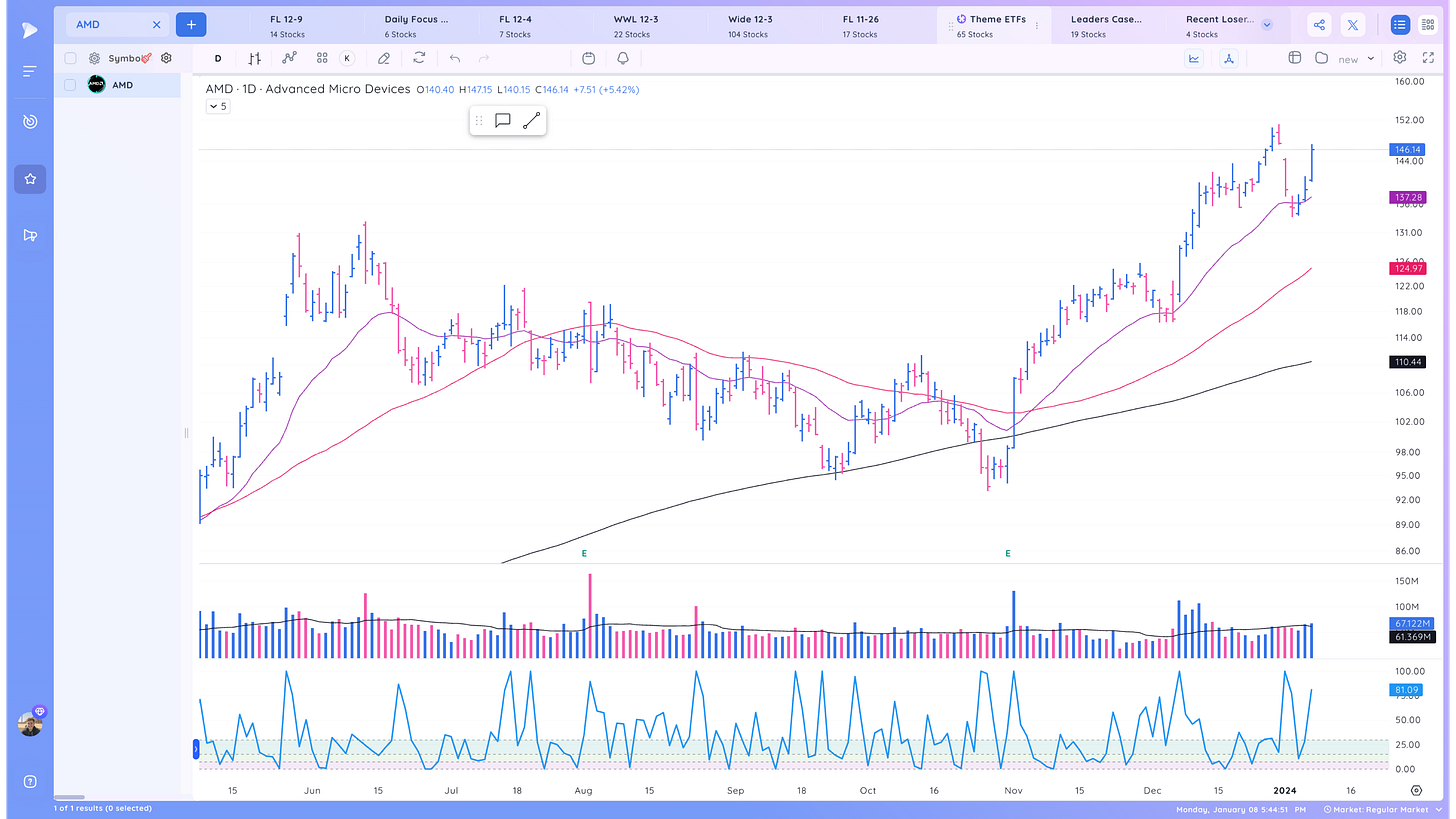This screenshot has width=1456, height=819.
Task: Toggle the AMD row checkbox
Action: click(70, 85)
